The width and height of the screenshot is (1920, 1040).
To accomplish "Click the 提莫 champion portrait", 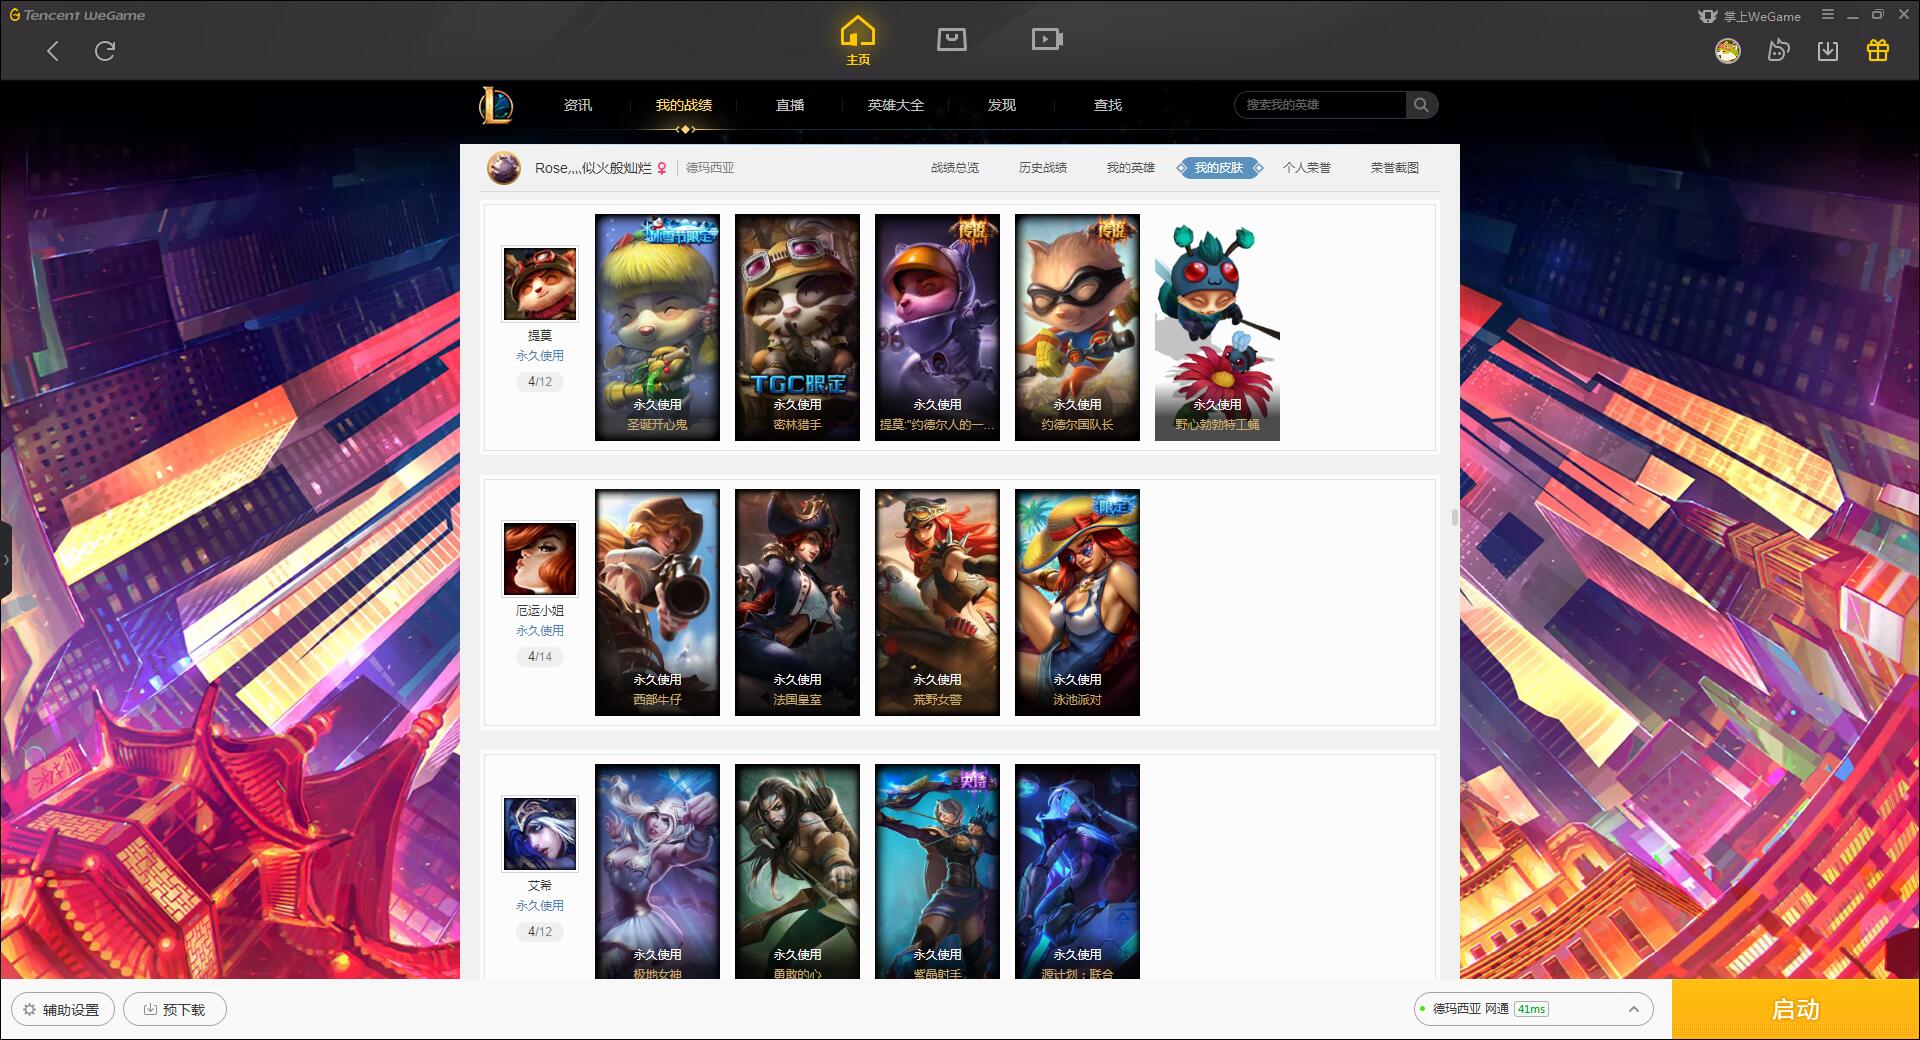I will [540, 285].
